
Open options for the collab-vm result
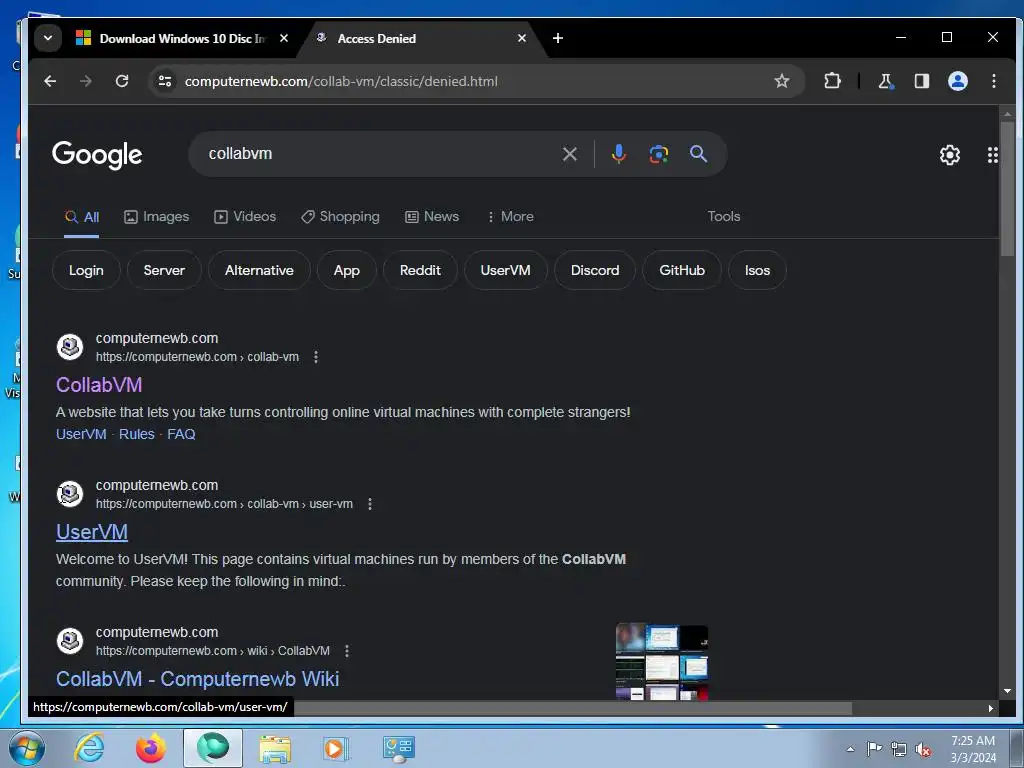pos(315,357)
